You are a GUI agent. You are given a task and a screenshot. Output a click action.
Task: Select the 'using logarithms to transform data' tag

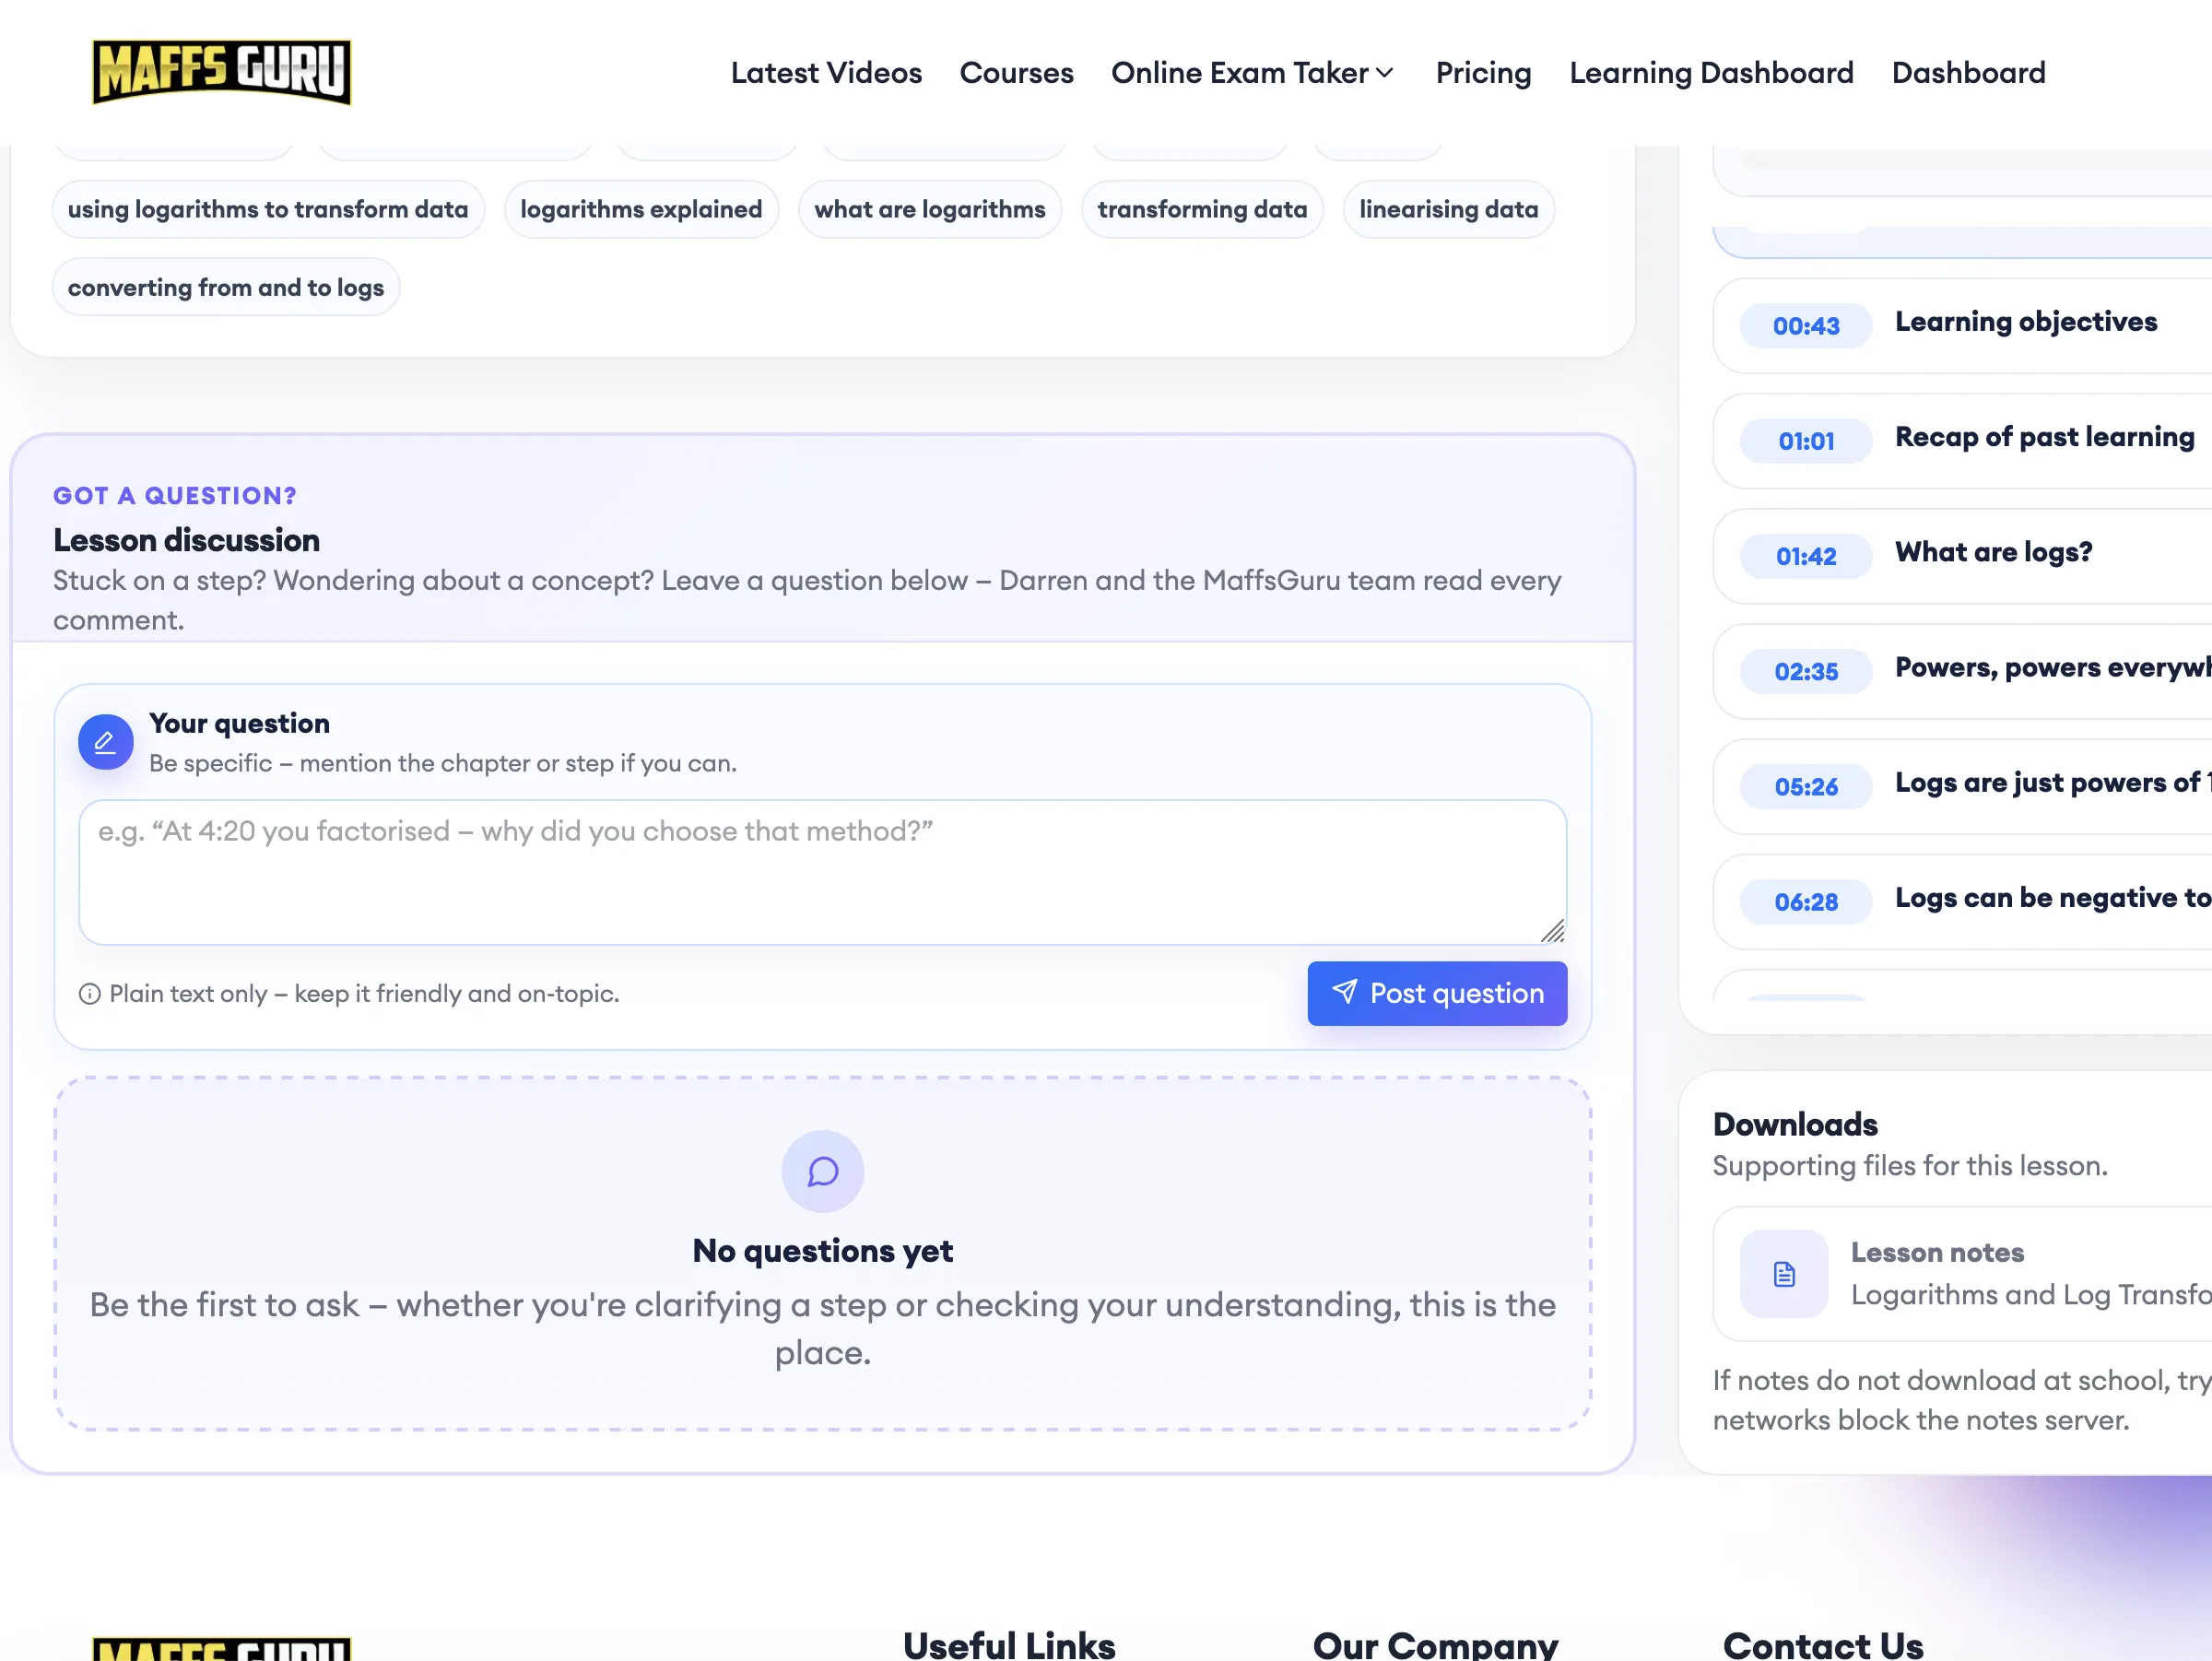(268, 209)
